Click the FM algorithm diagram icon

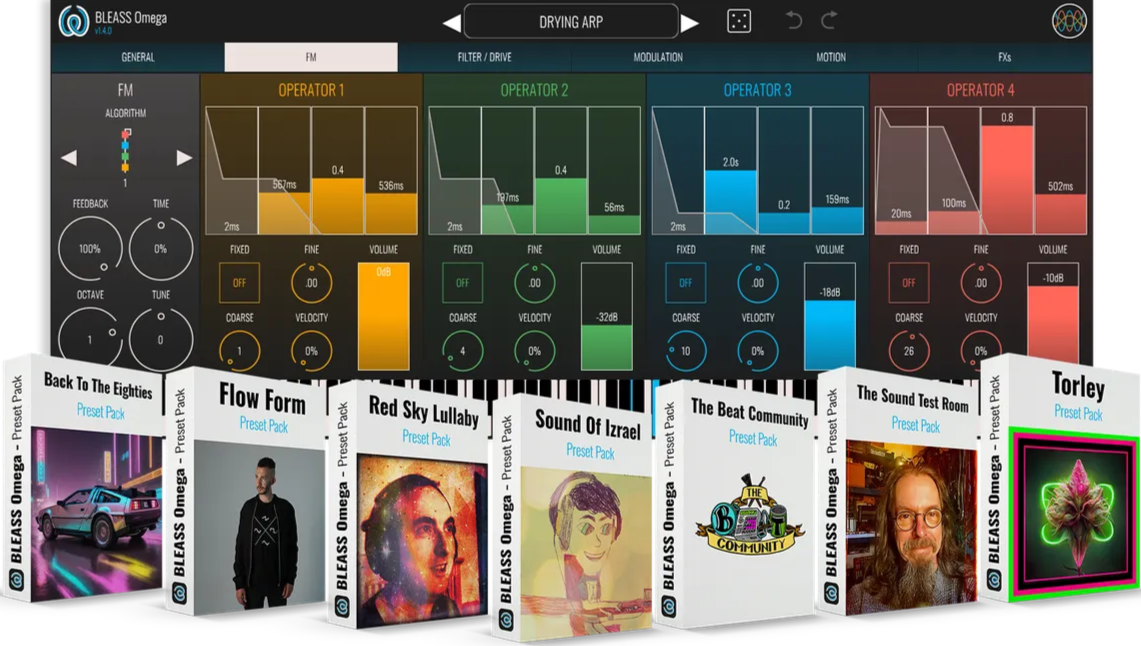(126, 150)
